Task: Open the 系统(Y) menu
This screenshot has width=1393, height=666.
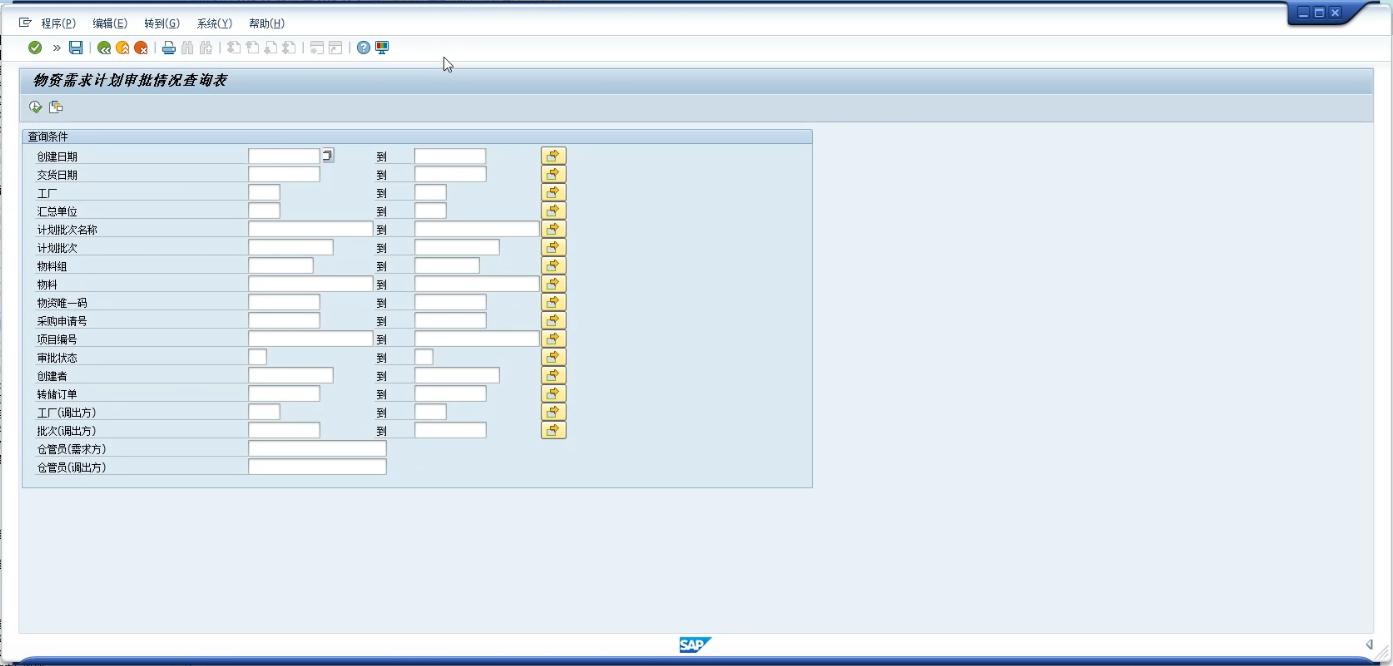Action: click(x=214, y=23)
